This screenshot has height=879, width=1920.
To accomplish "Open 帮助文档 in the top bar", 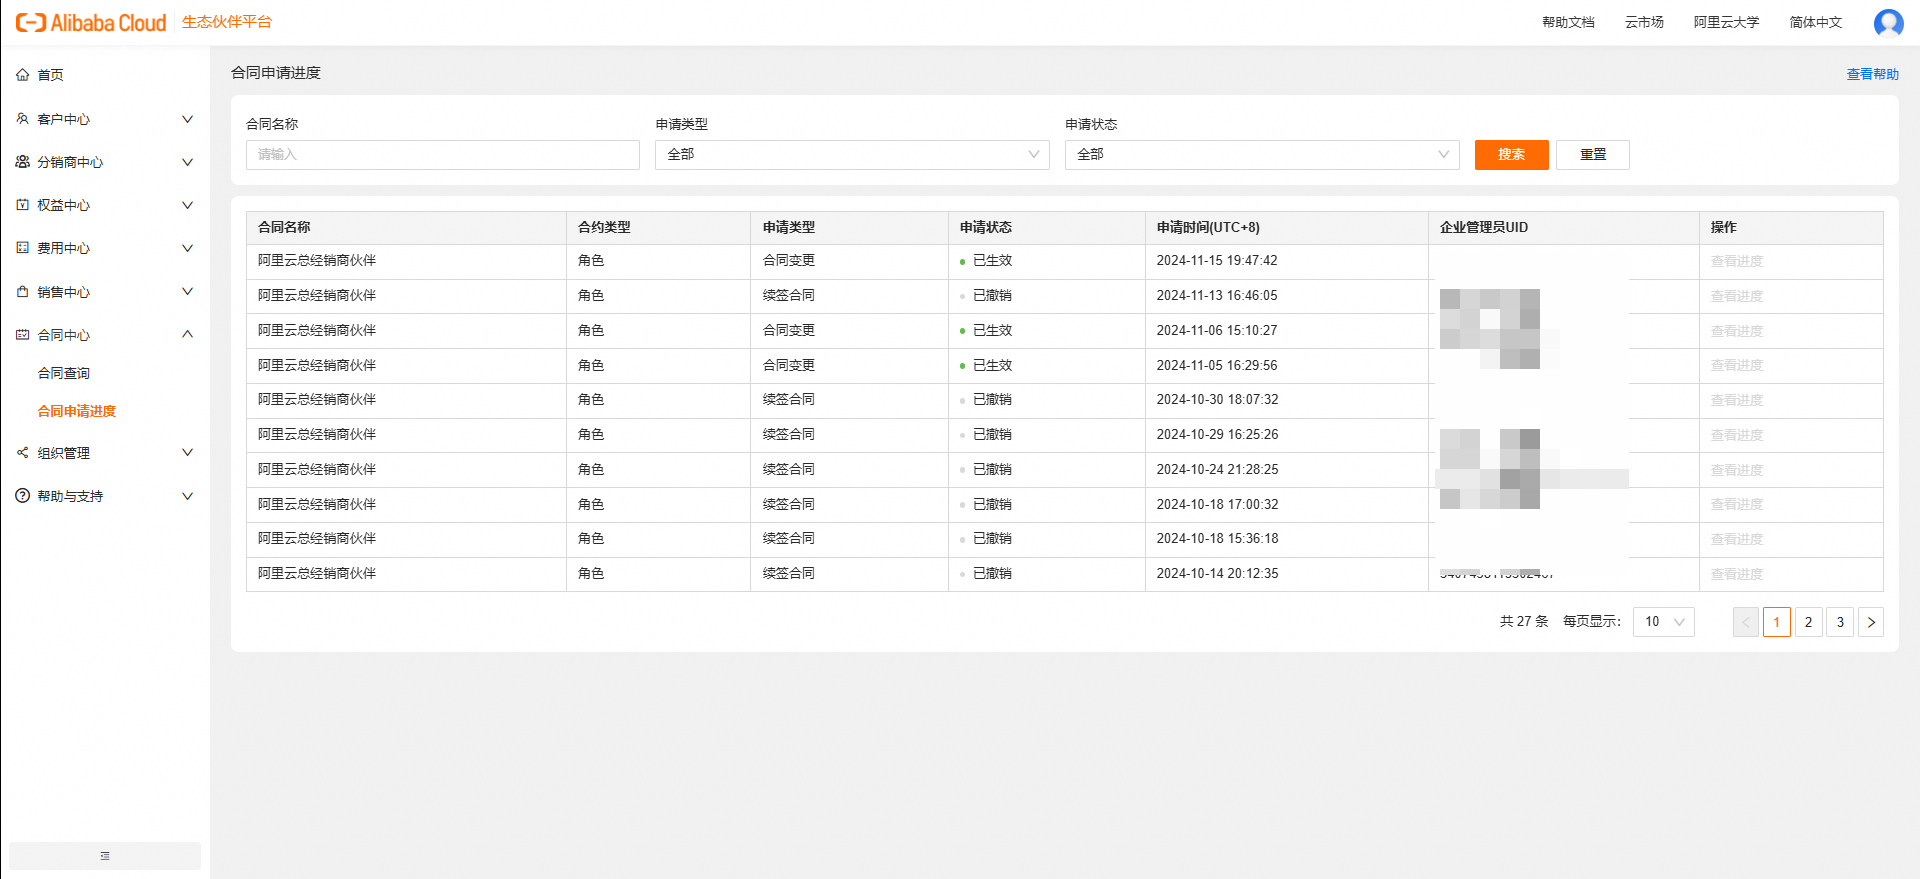I will tap(1568, 22).
